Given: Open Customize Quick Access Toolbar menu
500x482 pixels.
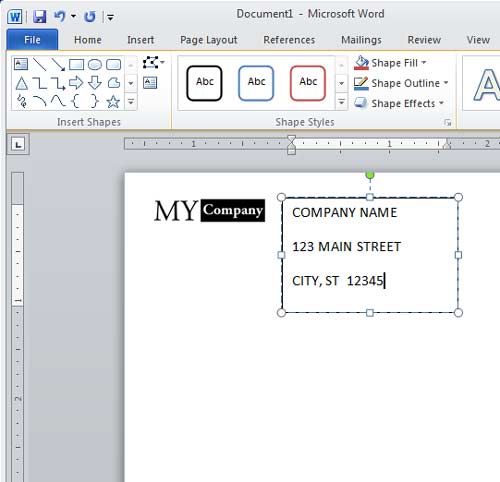Looking at the screenshot, I should [x=110, y=17].
